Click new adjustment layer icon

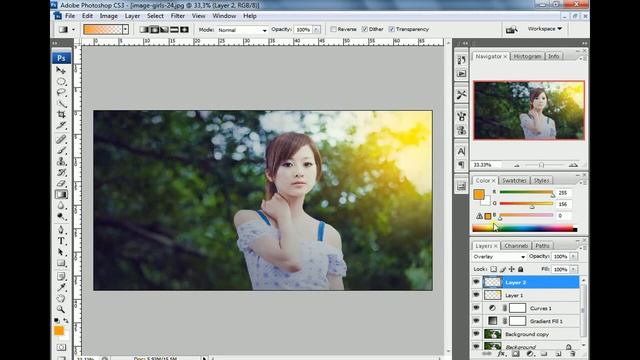click(x=529, y=354)
